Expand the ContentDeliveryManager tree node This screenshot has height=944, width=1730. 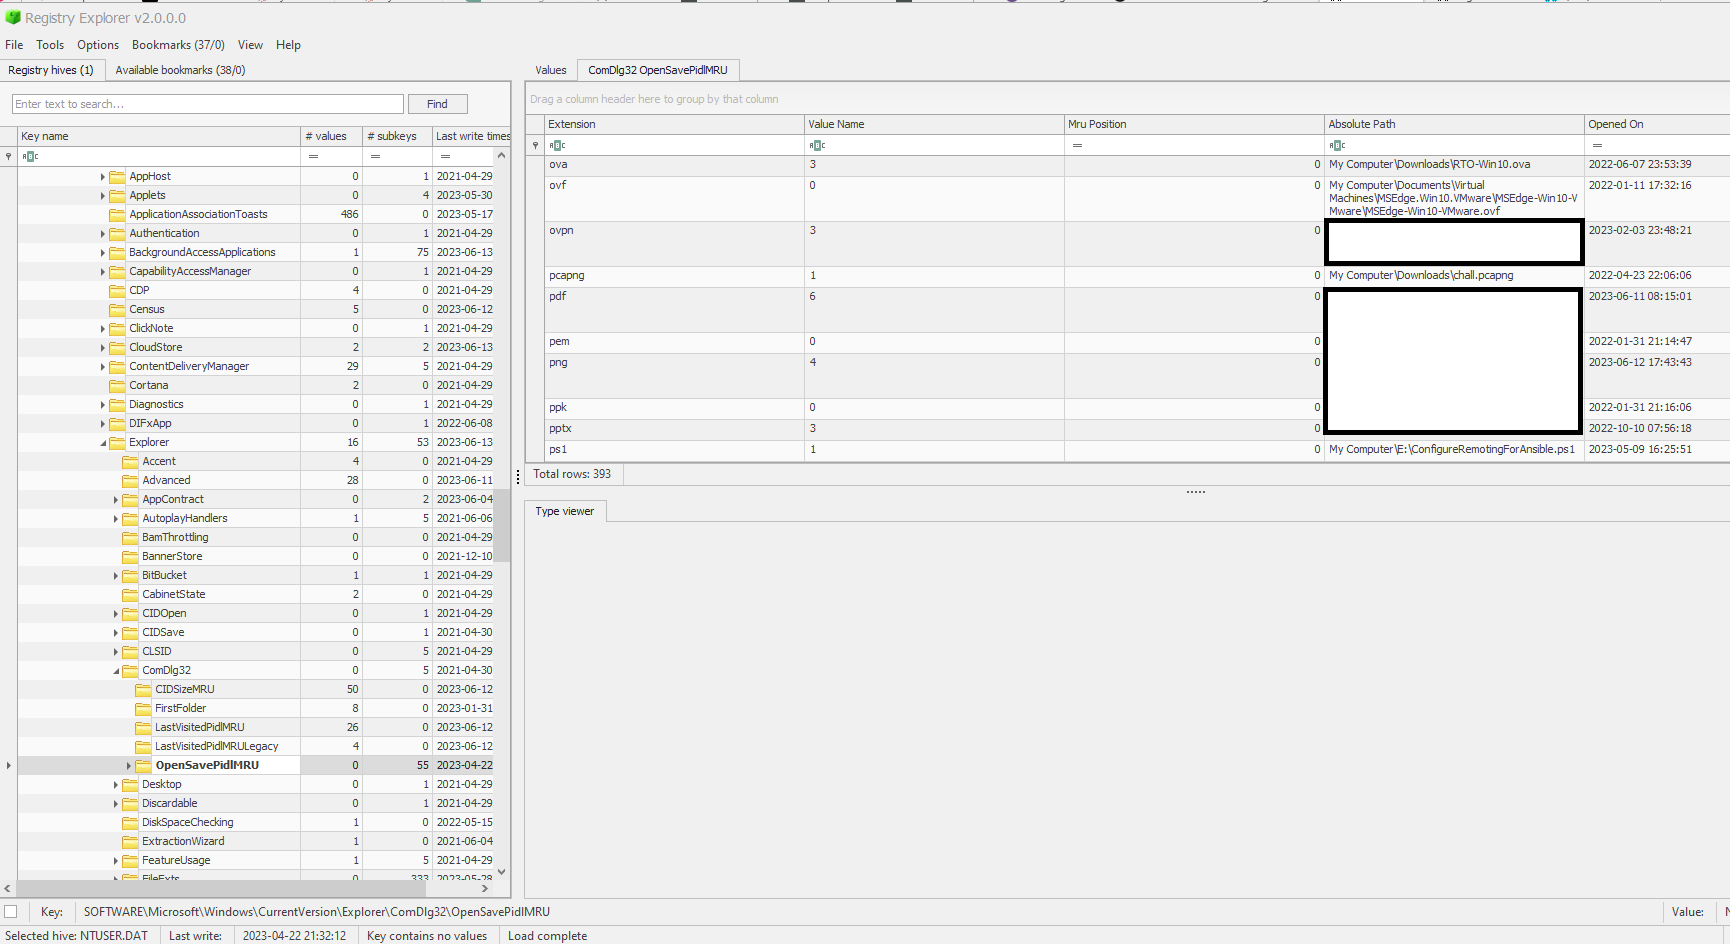click(102, 366)
